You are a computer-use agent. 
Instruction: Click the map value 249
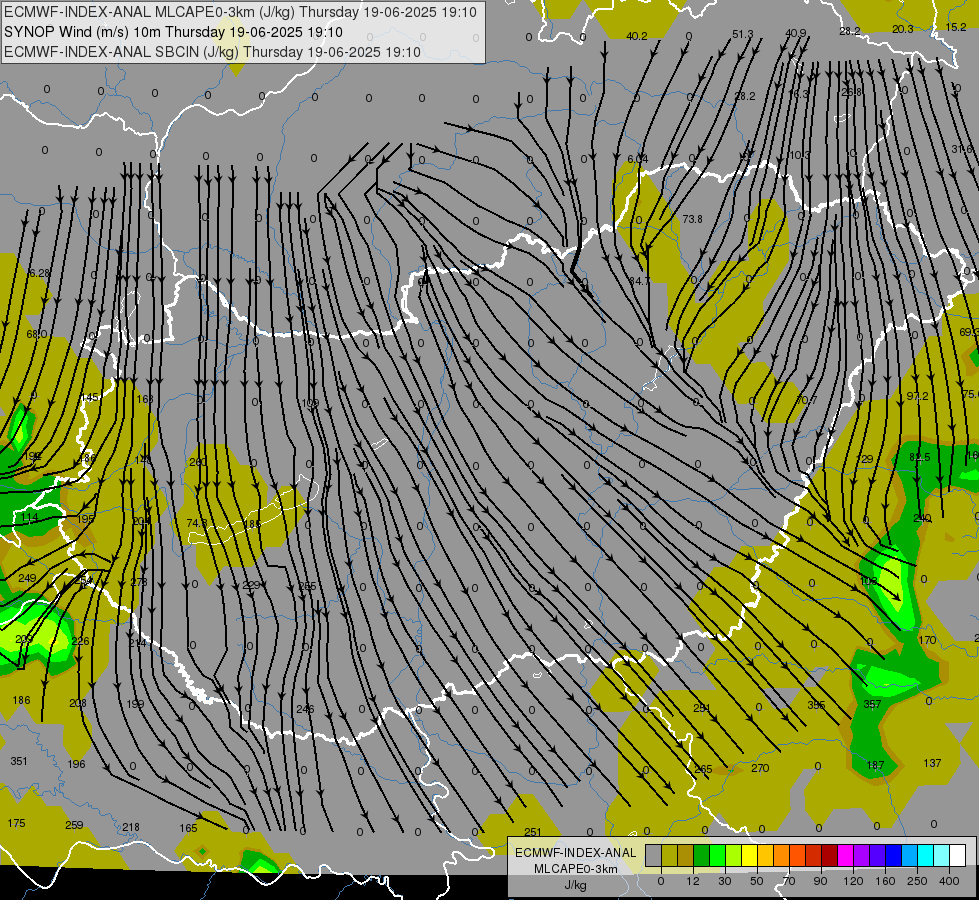coord(27,578)
